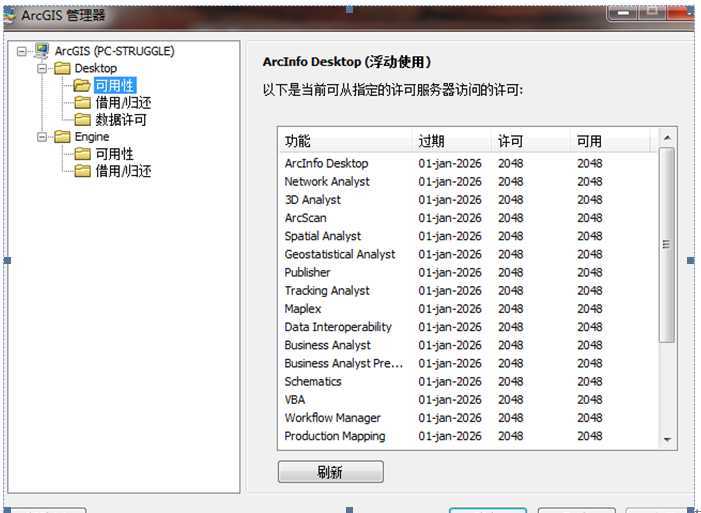Select the Desktop tree label

96,68
